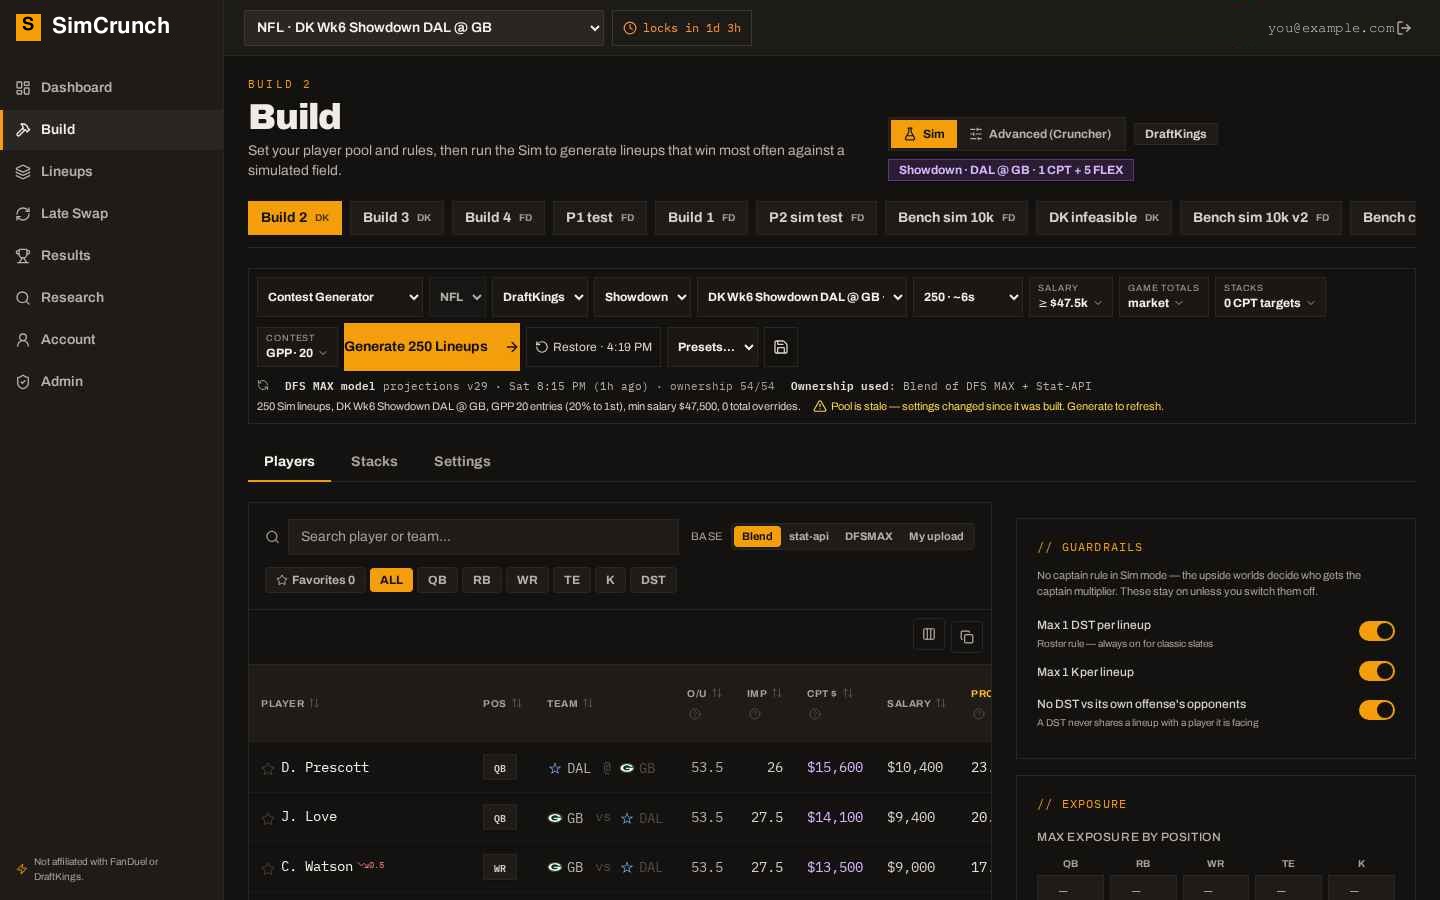Click the QB max exposure input
This screenshot has width=1440, height=900.
point(1070,888)
